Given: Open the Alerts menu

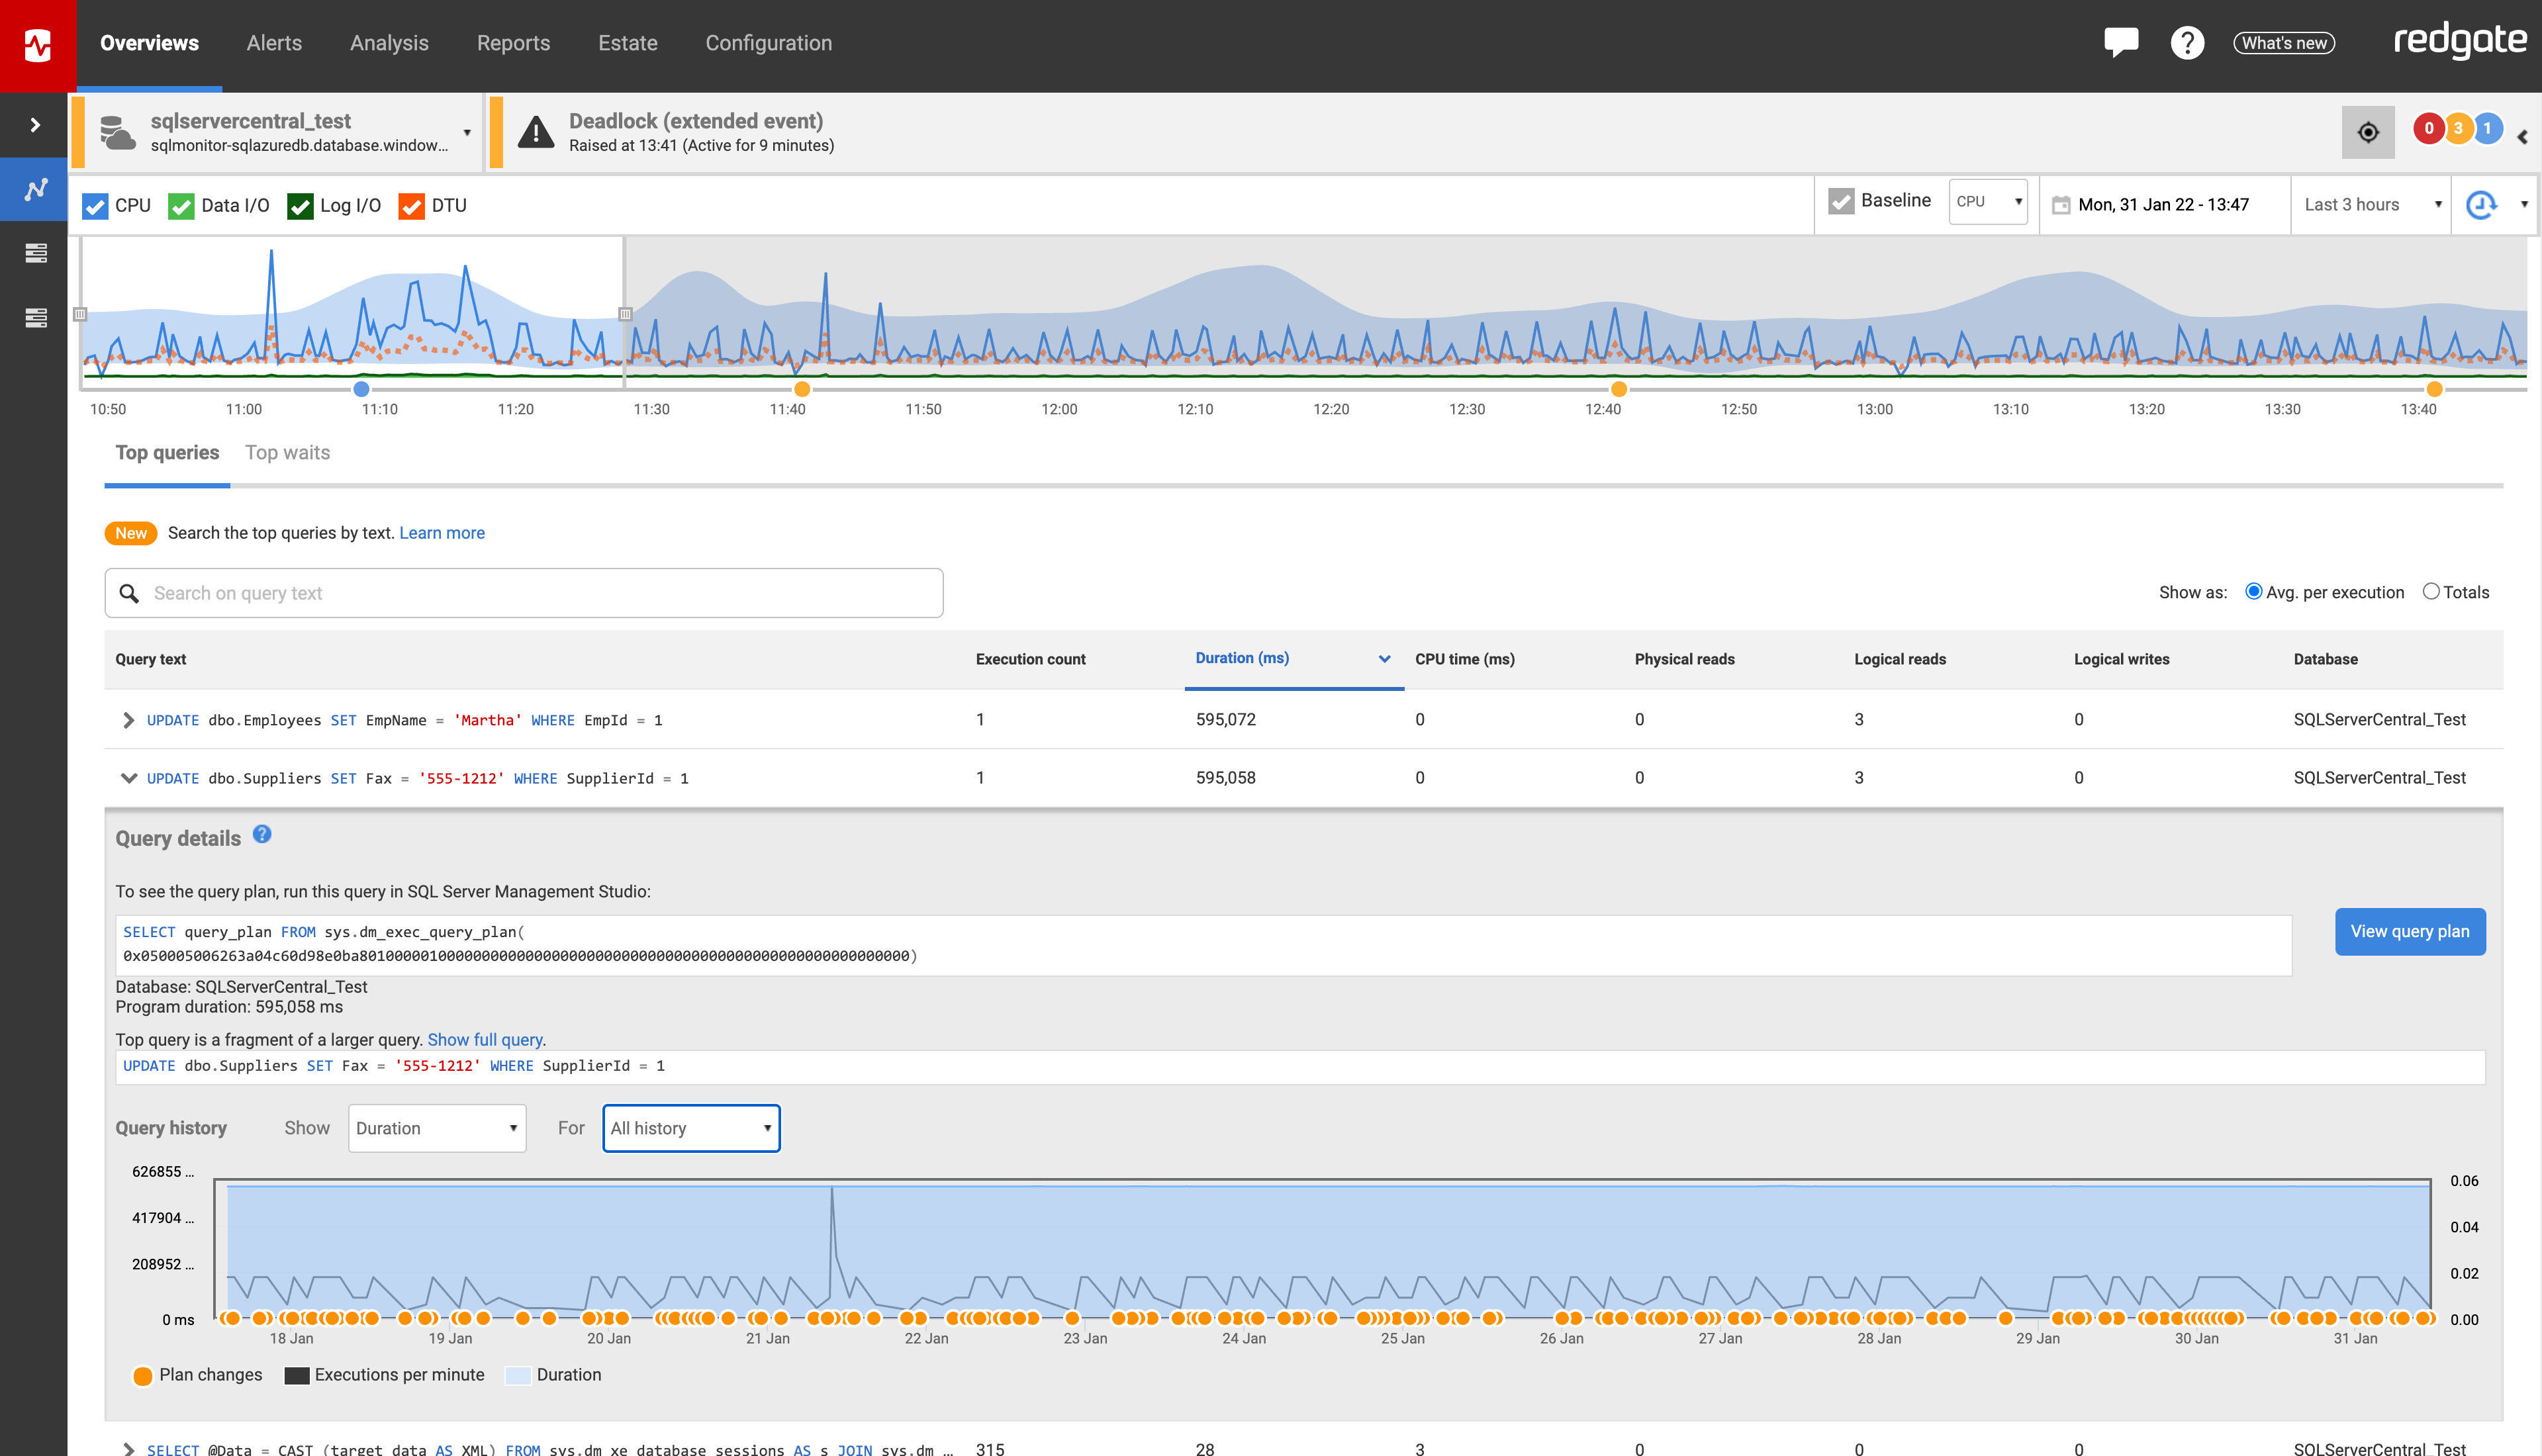Looking at the screenshot, I should pyautogui.click(x=274, y=43).
